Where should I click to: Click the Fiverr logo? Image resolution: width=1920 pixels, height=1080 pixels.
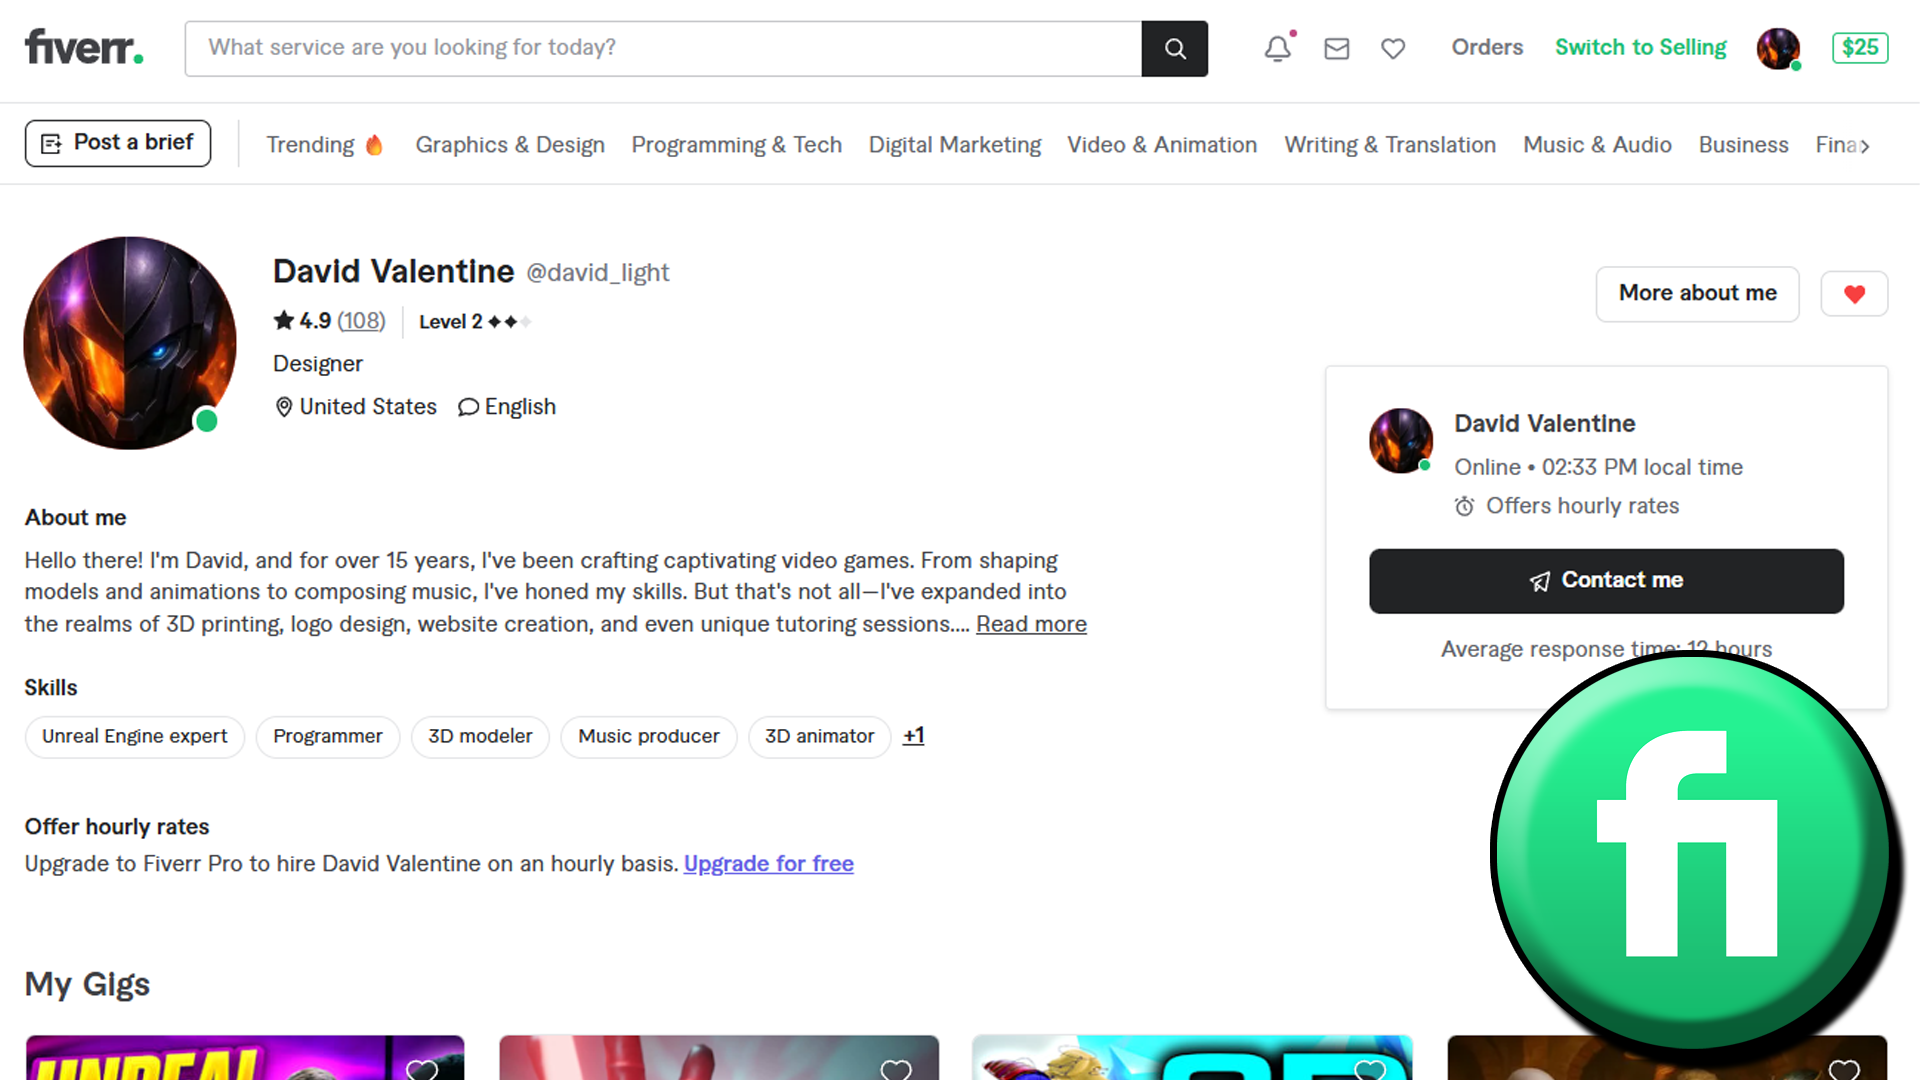coord(84,47)
